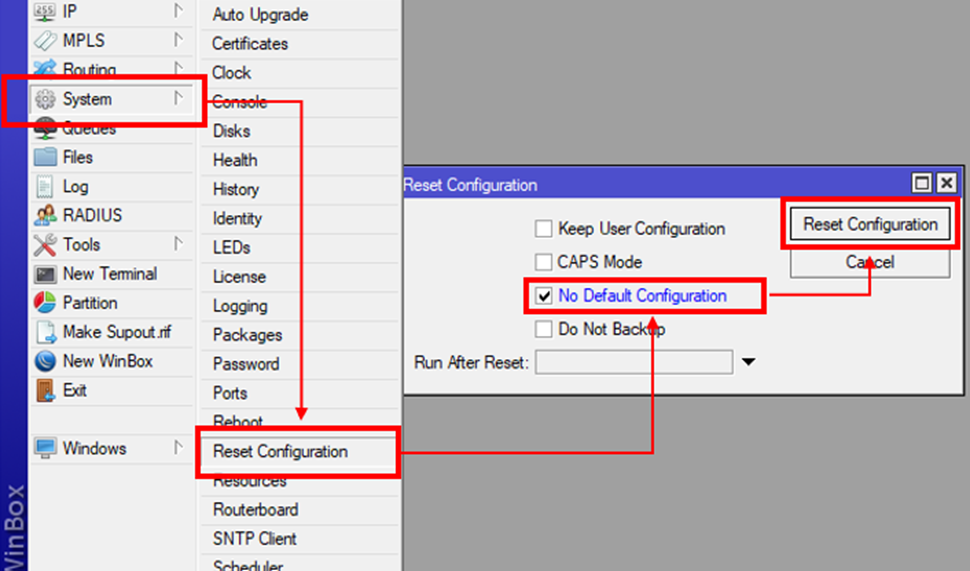Toggle the CAPS Mode checkbox
The width and height of the screenshot is (970, 571).
point(543,262)
